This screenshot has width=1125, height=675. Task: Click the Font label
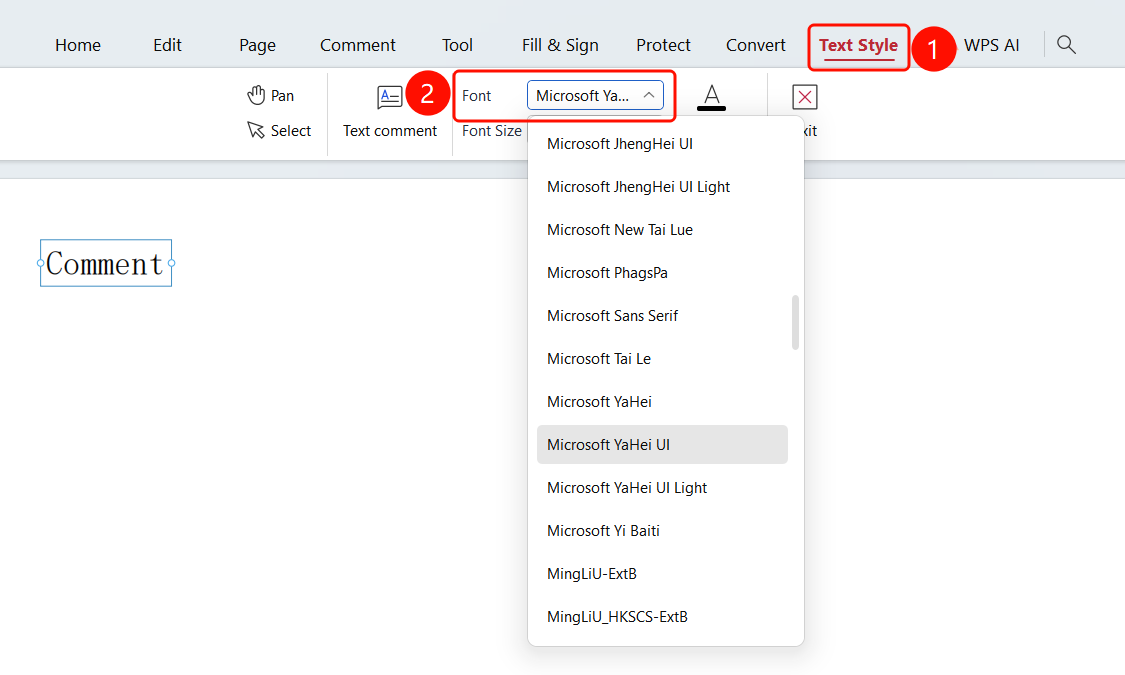click(476, 95)
